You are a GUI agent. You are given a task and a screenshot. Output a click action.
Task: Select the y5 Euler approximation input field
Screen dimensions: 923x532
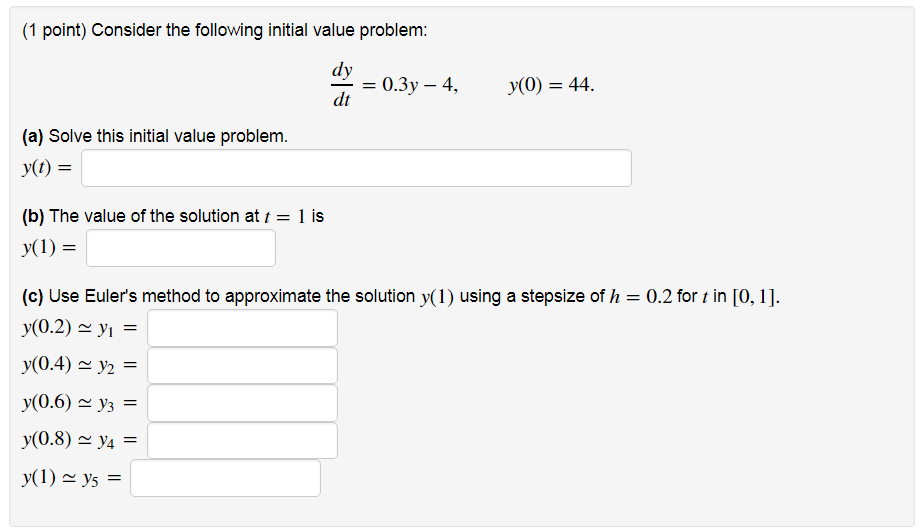pos(225,478)
